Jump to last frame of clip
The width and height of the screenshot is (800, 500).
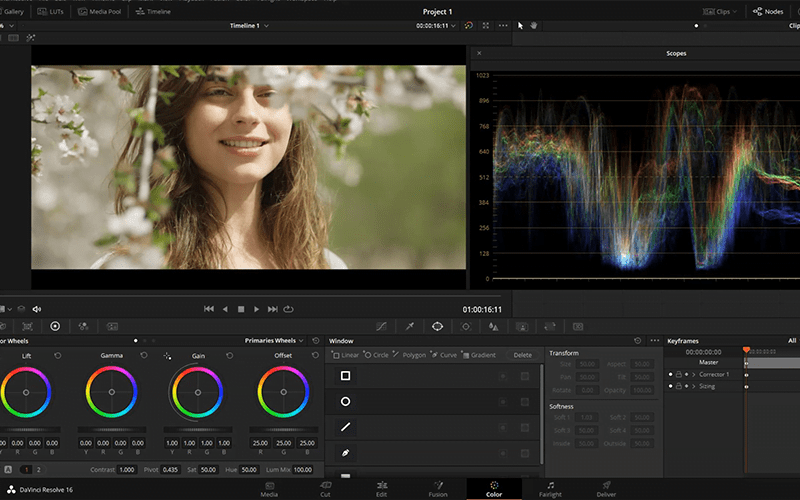(x=273, y=309)
